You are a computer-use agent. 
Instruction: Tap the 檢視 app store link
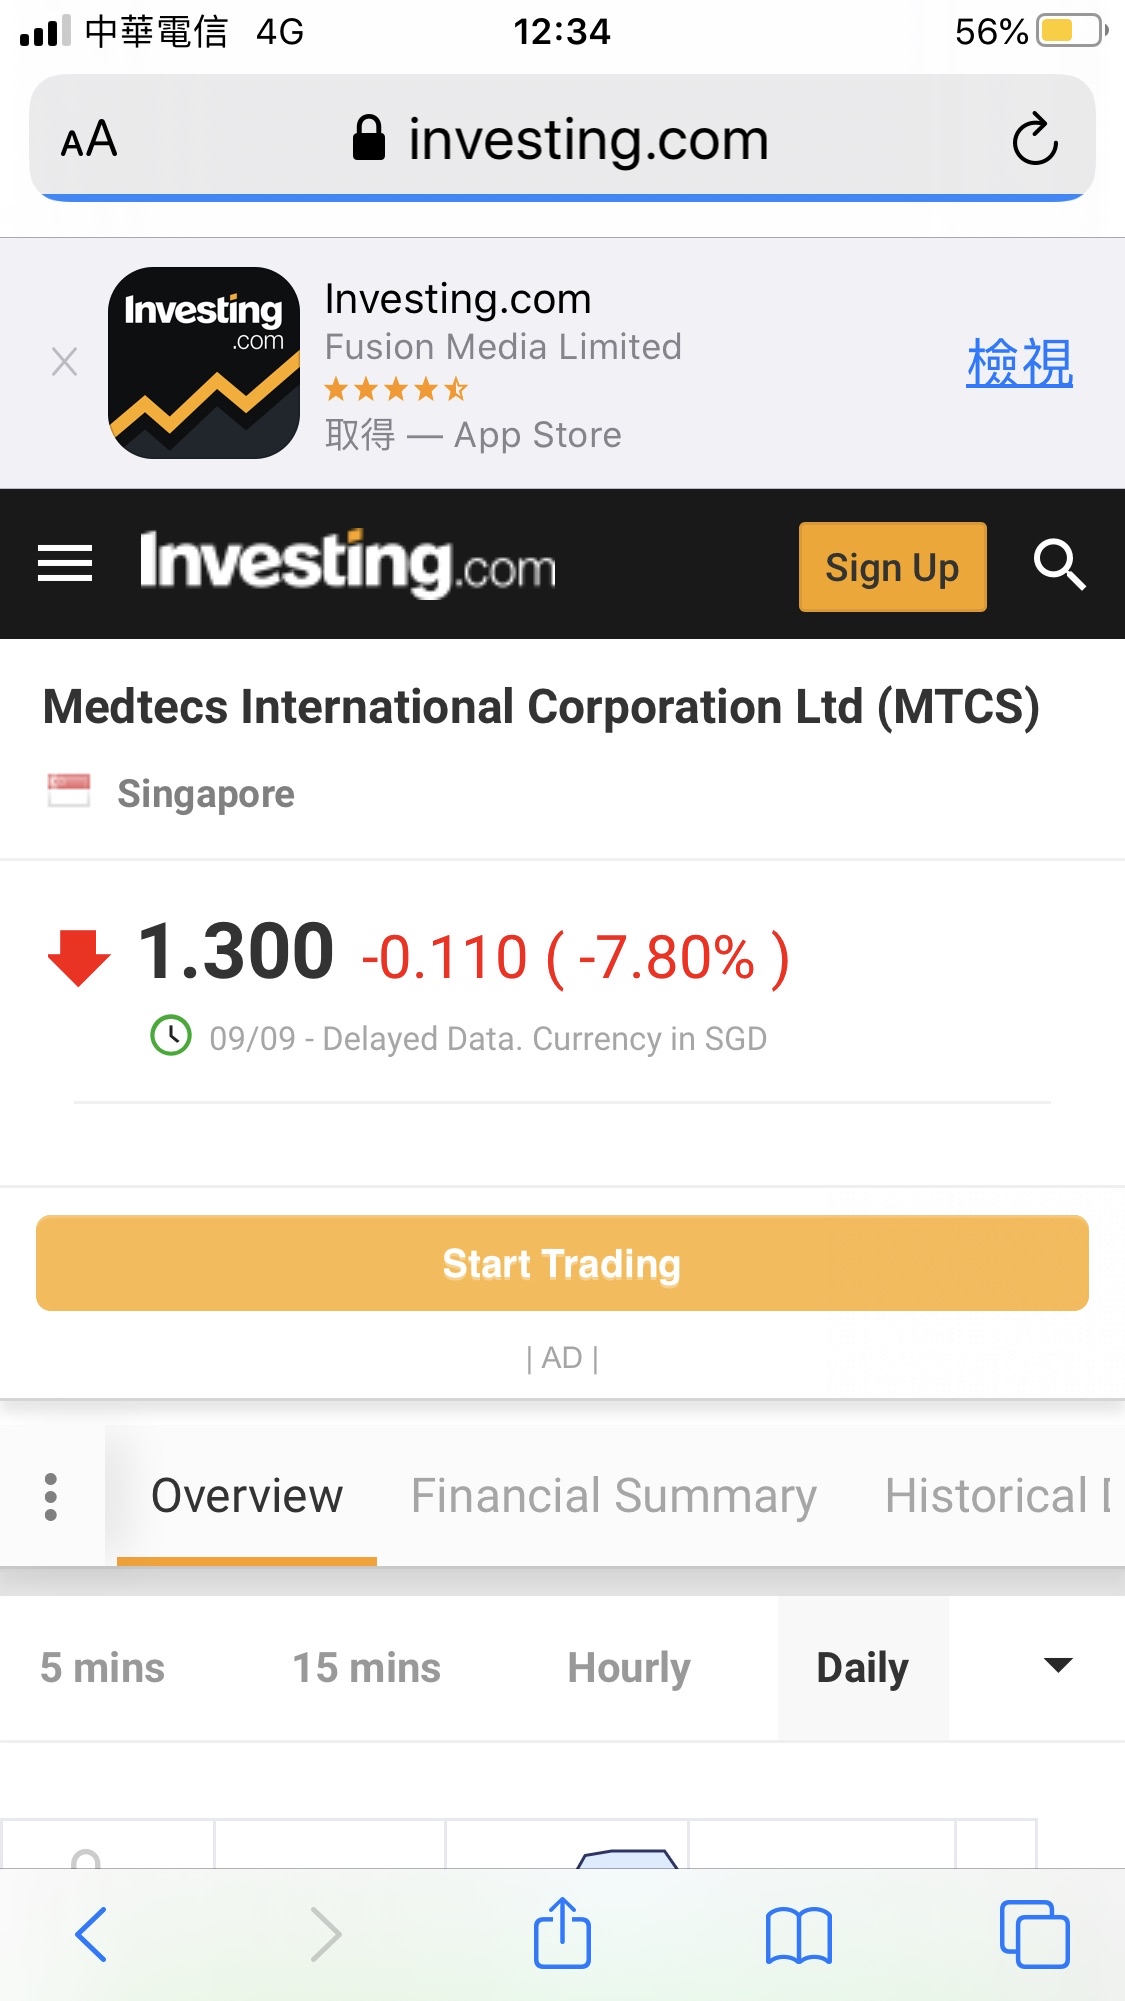pos(1019,362)
